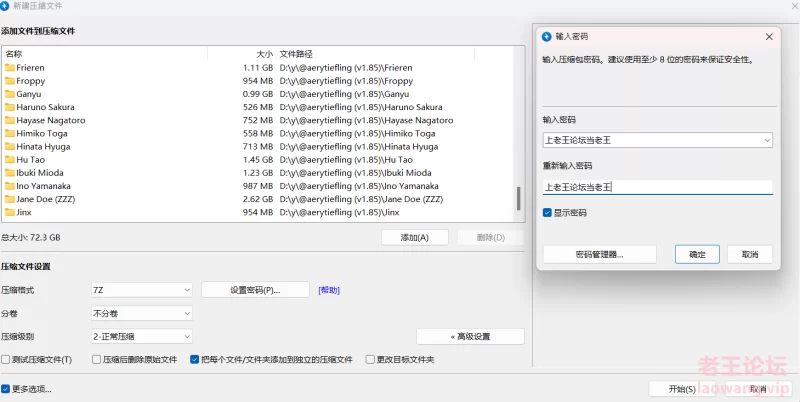The image size is (800, 402).
Task: Expand the 分卷 dropdown
Action: click(141, 313)
